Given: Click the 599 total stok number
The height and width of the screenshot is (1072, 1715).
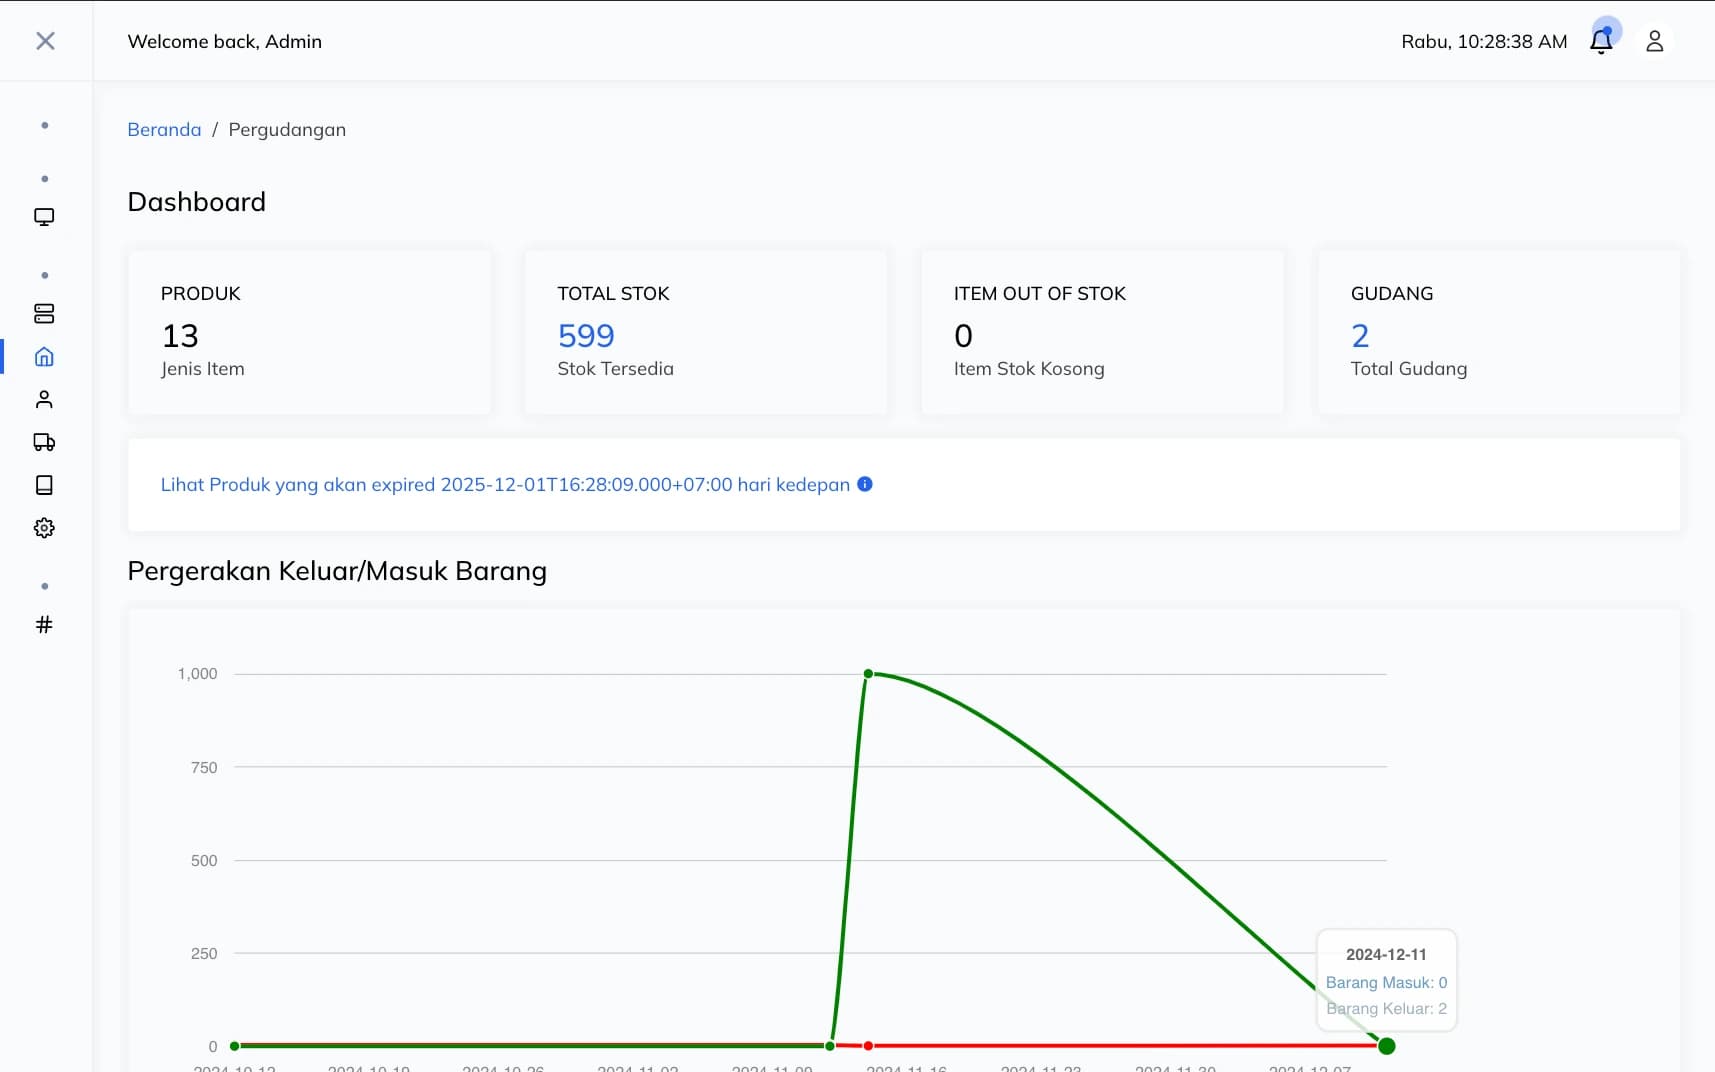Looking at the screenshot, I should pos(586,336).
